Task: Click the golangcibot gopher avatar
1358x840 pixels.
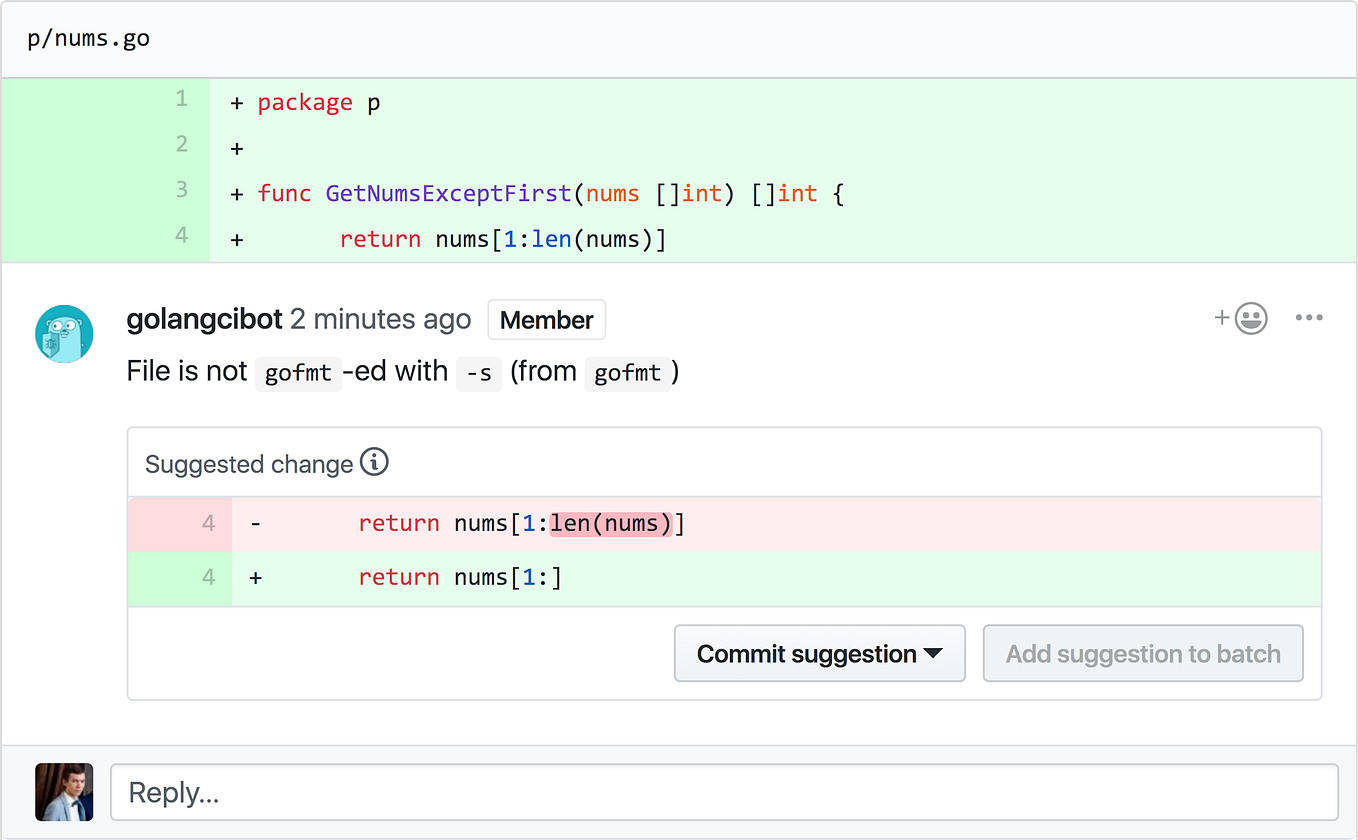Action: pyautogui.click(x=64, y=334)
